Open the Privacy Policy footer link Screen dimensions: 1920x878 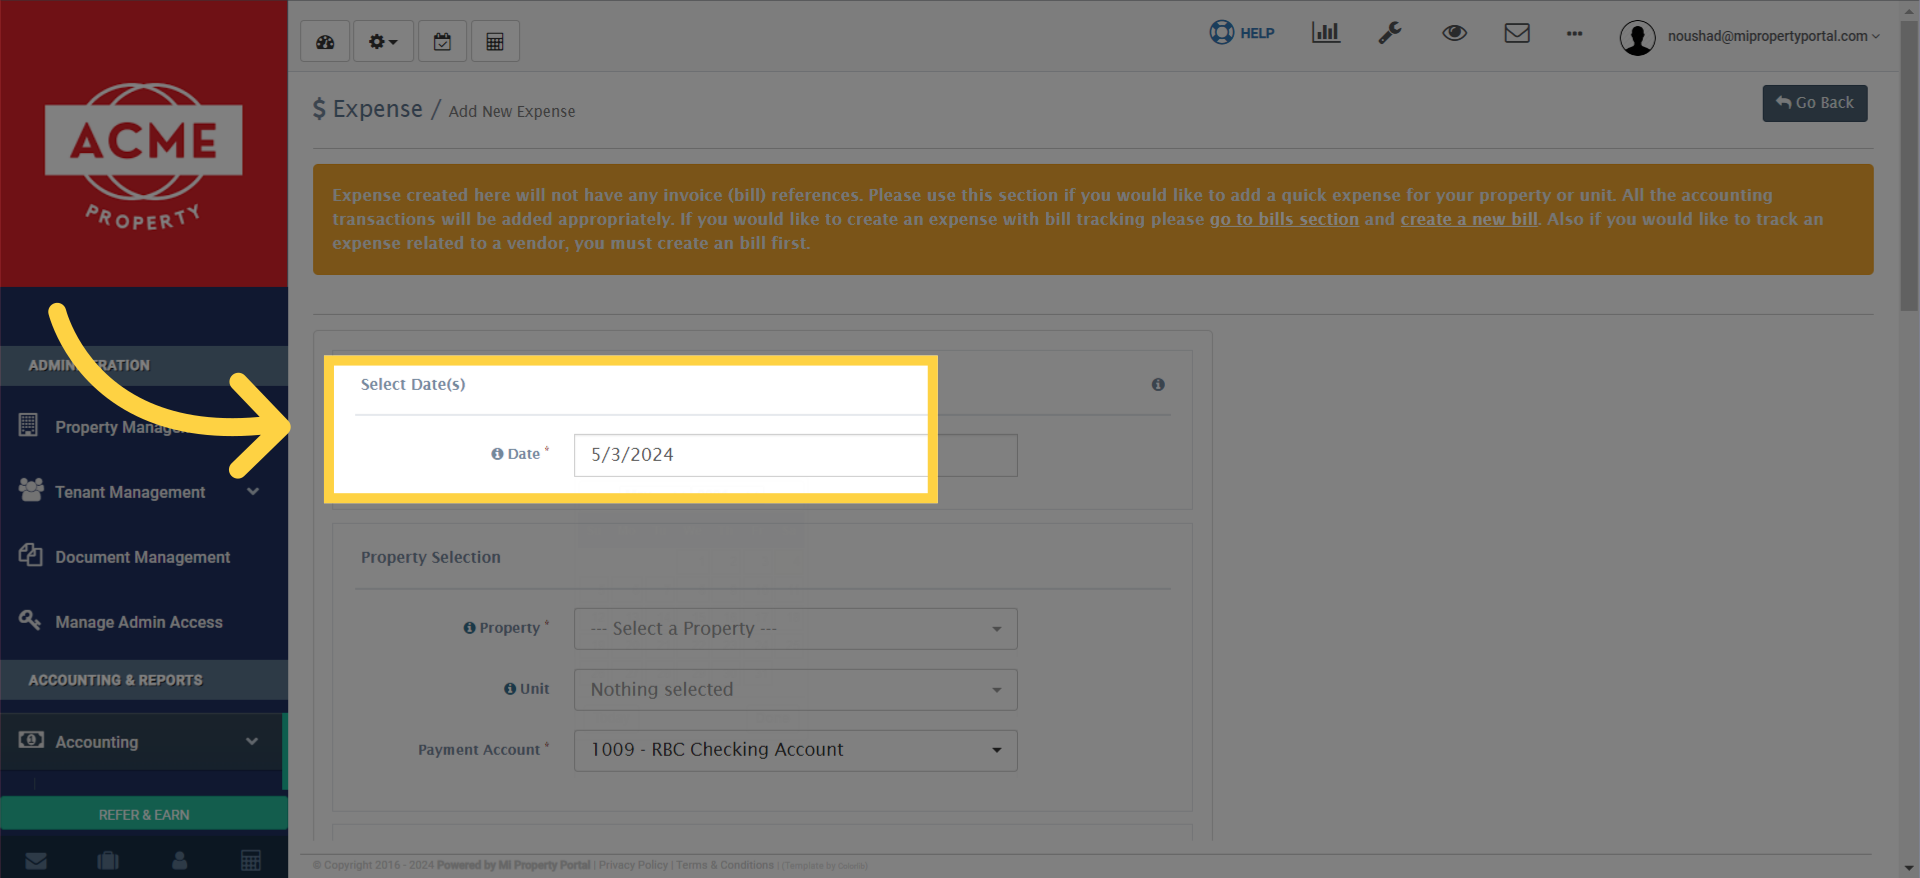[633, 865]
